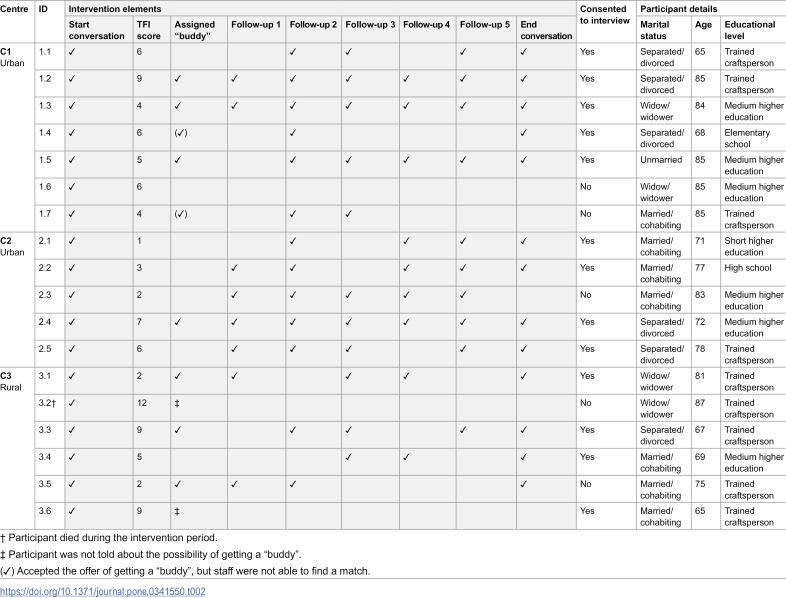Open the journal DOI link below table
The height and width of the screenshot is (598, 786).
click(x=102, y=591)
